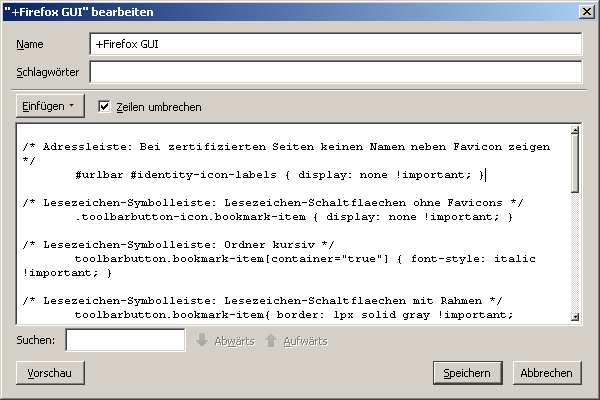Viewport: 600px width, 400px height.
Task: Click the Abwärts down-arrow search button
Action: pyautogui.click(x=223, y=341)
